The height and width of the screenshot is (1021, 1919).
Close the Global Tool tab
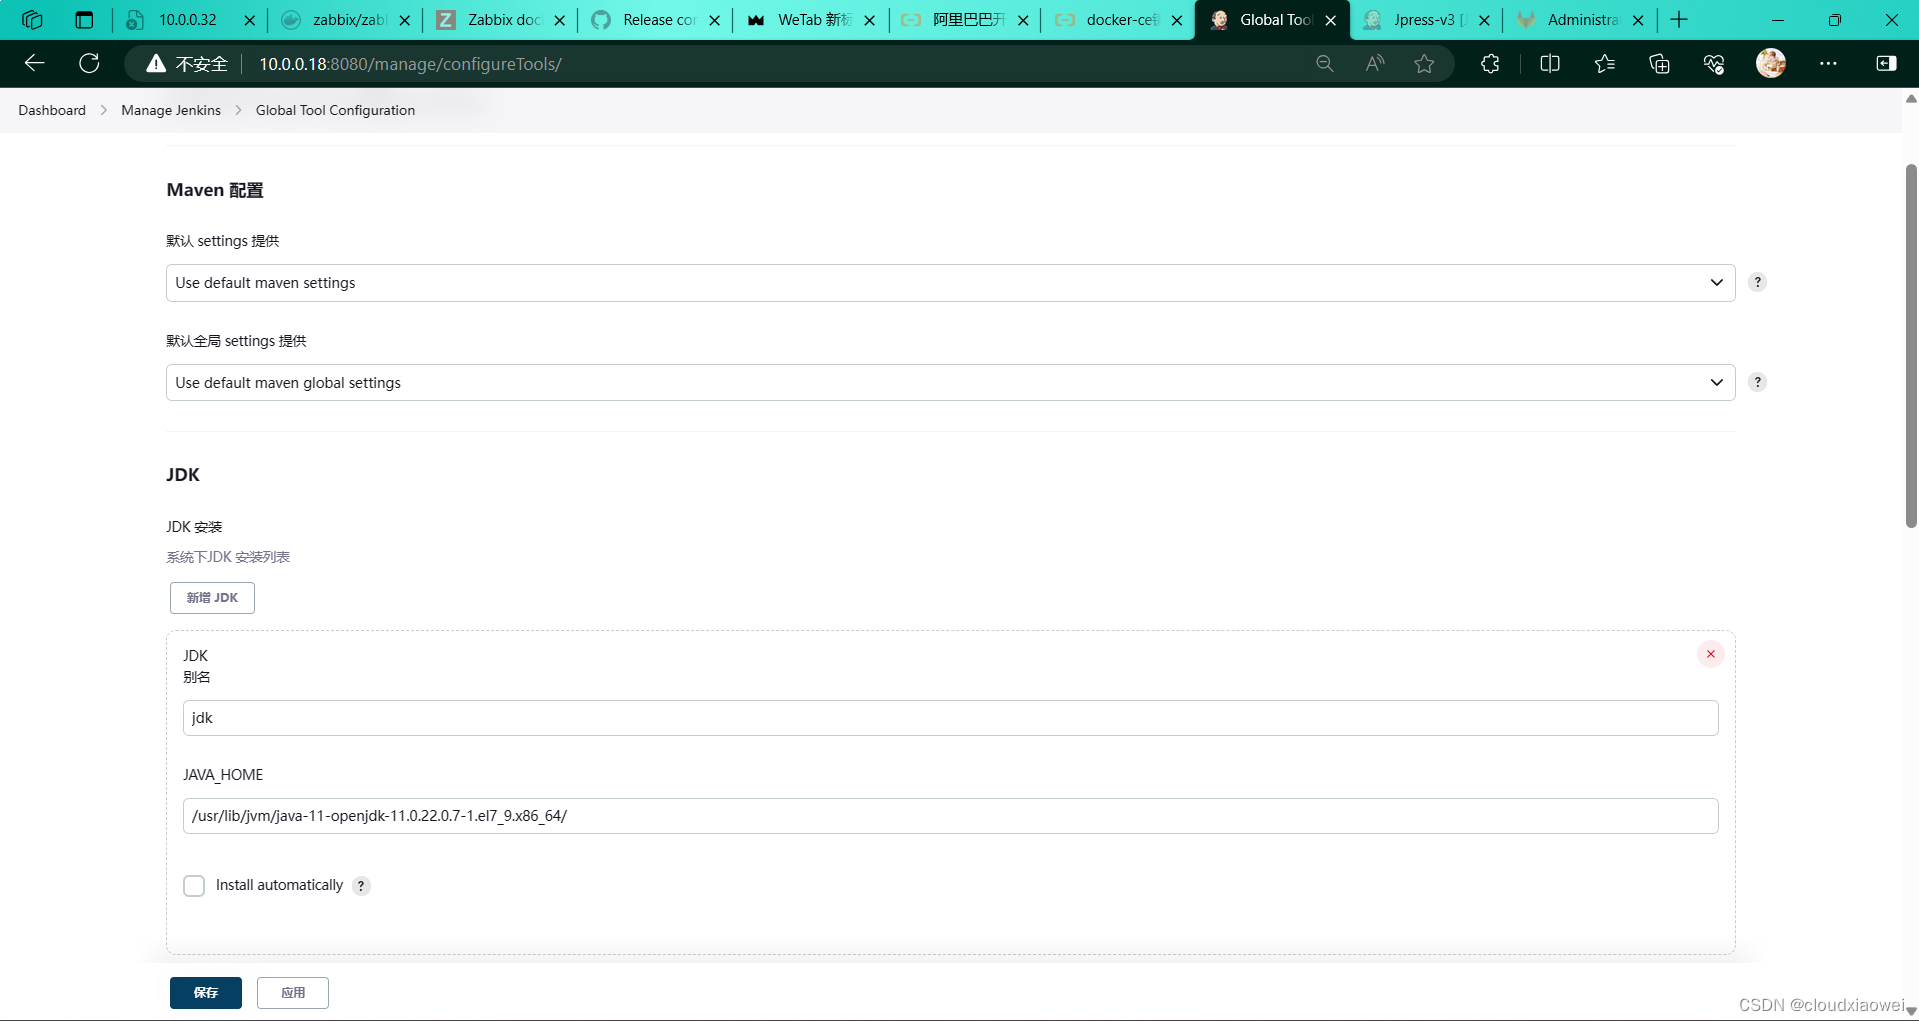pos(1330,20)
